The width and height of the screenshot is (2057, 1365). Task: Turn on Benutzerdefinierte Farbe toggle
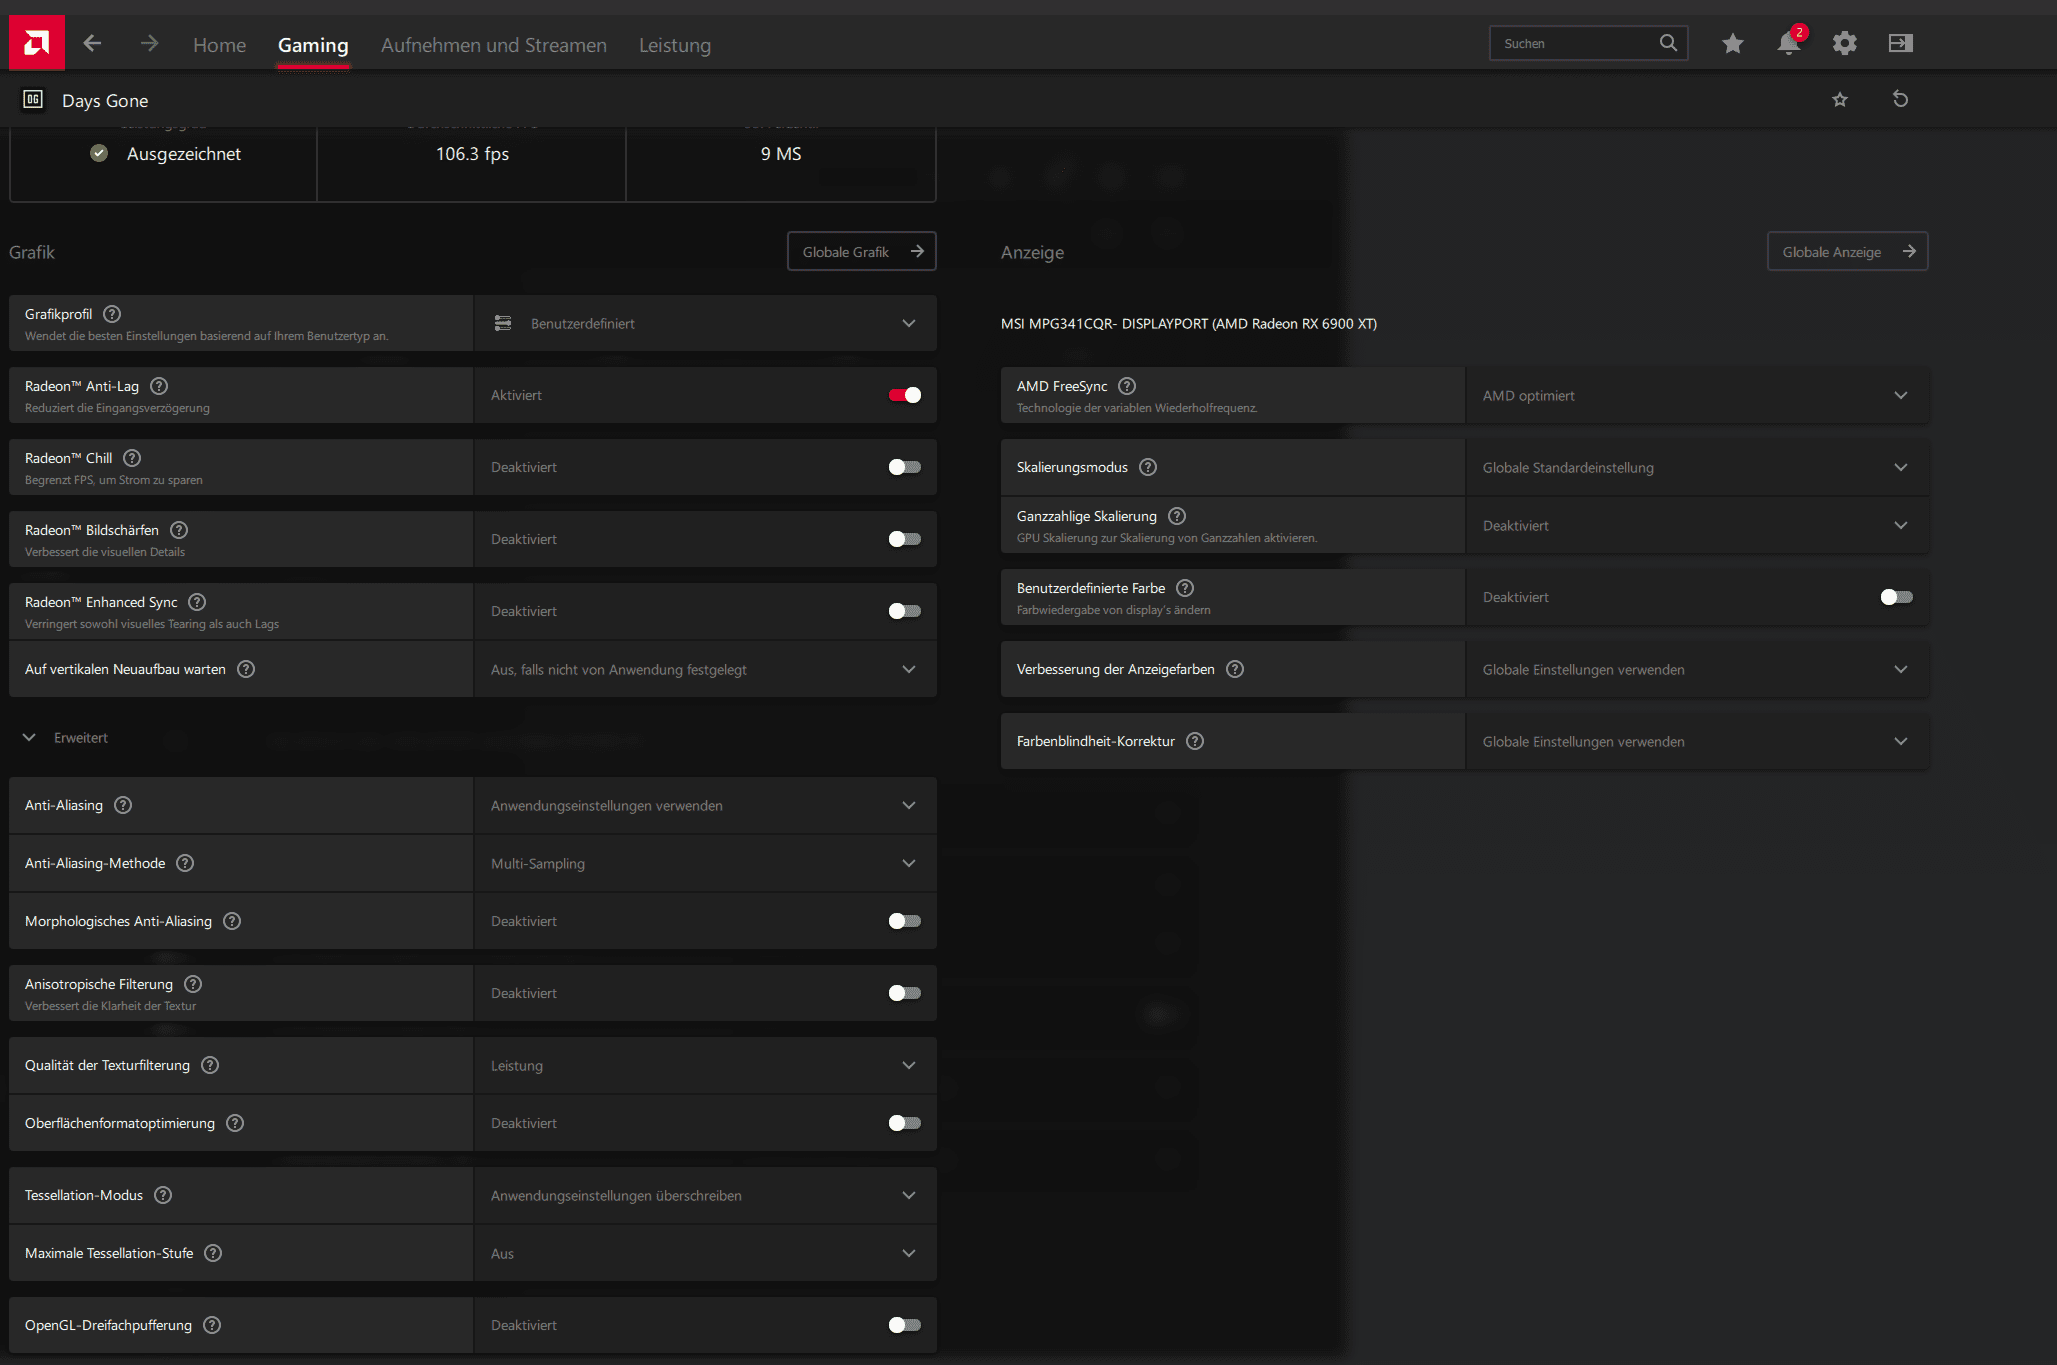1896,597
